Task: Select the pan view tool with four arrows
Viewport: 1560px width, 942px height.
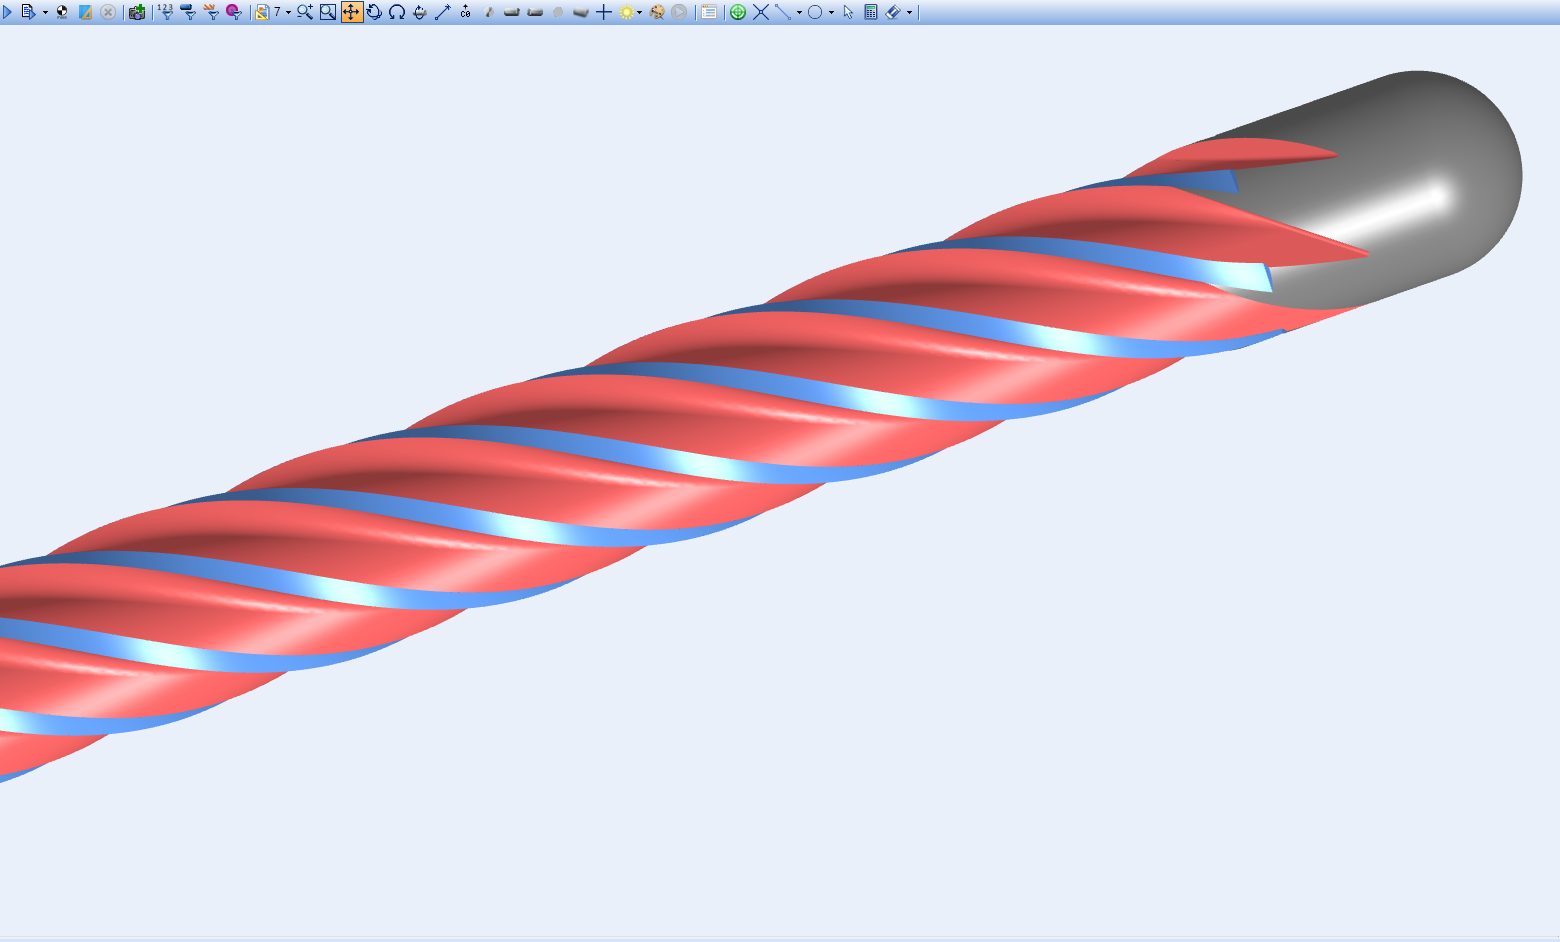Action: (x=351, y=12)
